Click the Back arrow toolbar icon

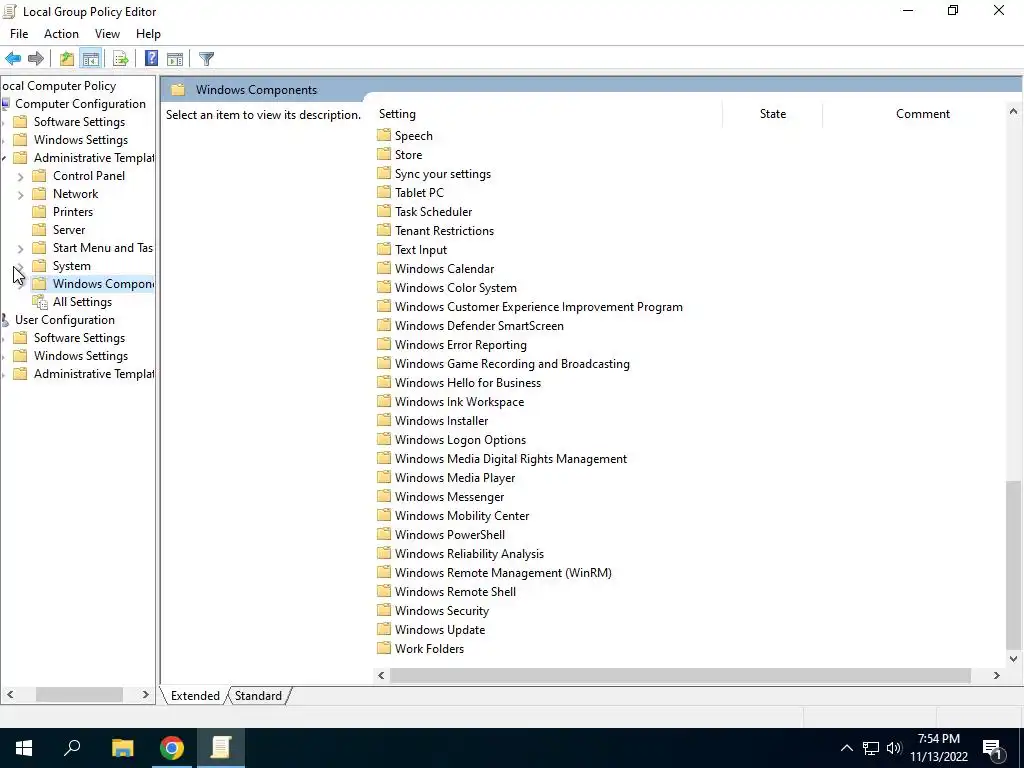tap(13, 59)
